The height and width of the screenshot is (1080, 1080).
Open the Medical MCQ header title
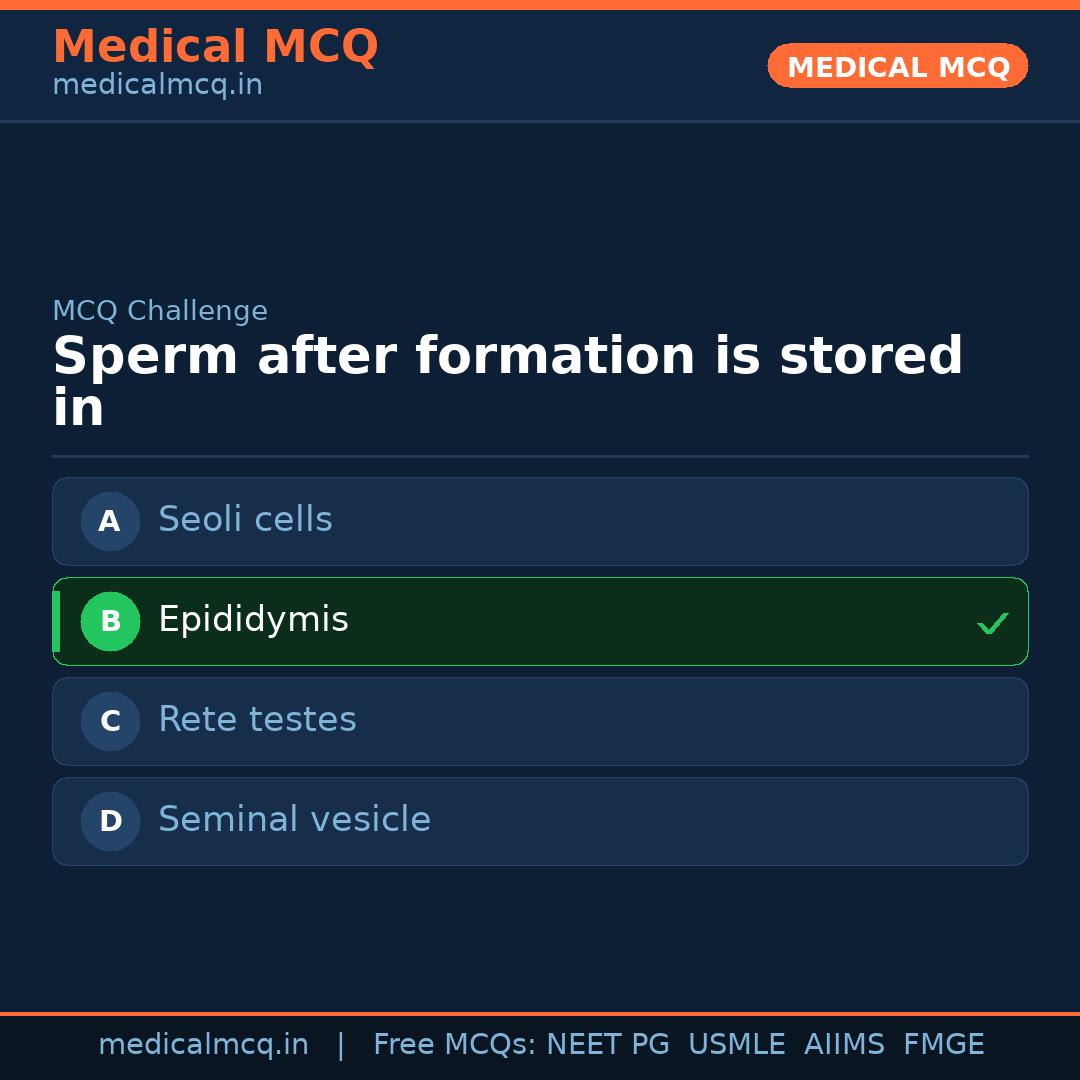pos(215,46)
